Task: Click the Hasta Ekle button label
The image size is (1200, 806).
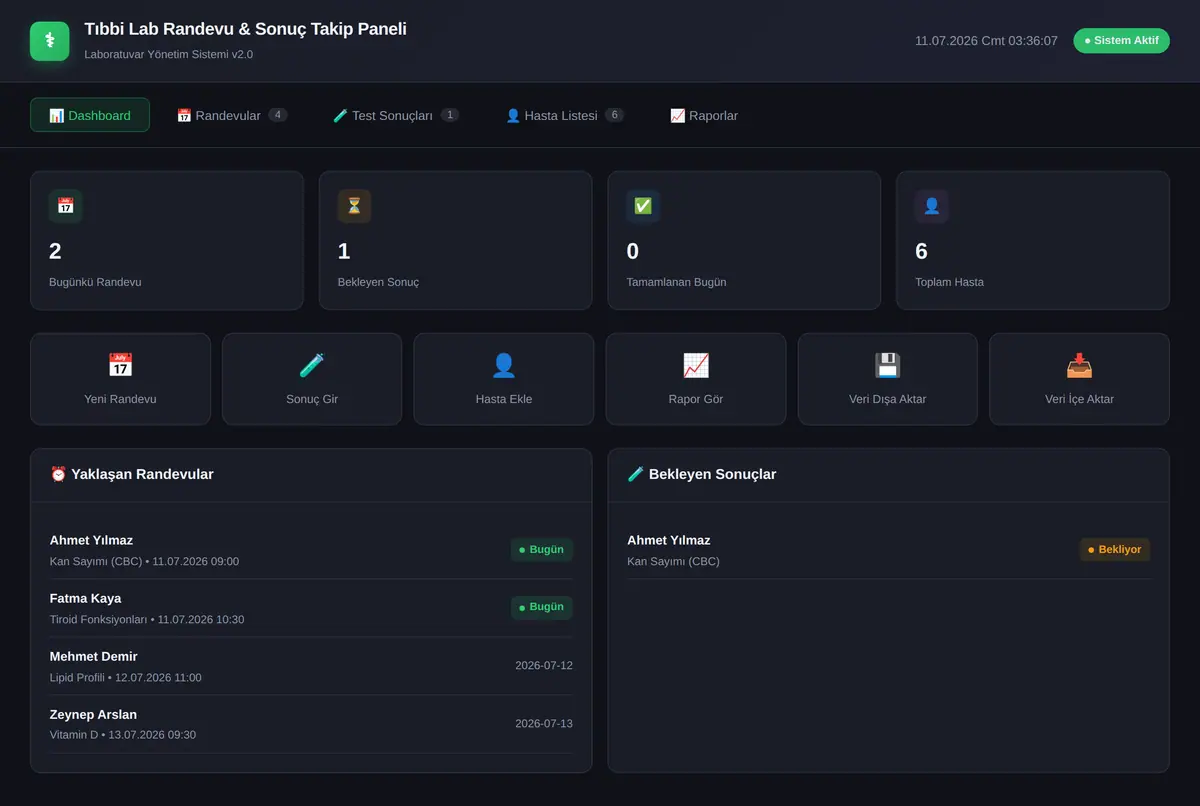Action: (x=504, y=399)
